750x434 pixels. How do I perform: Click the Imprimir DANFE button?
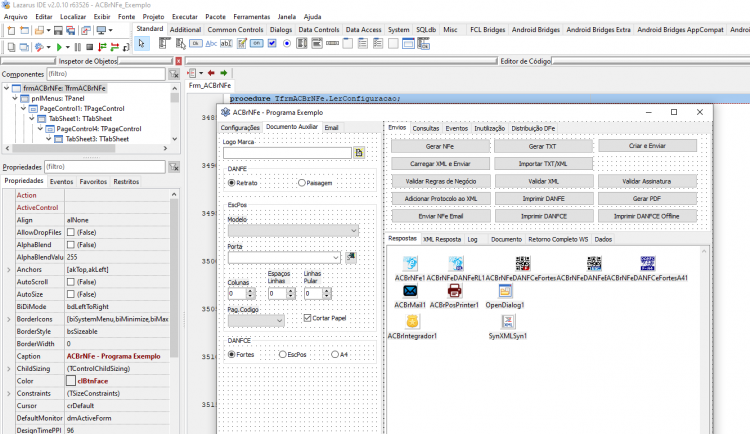(x=543, y=199)
